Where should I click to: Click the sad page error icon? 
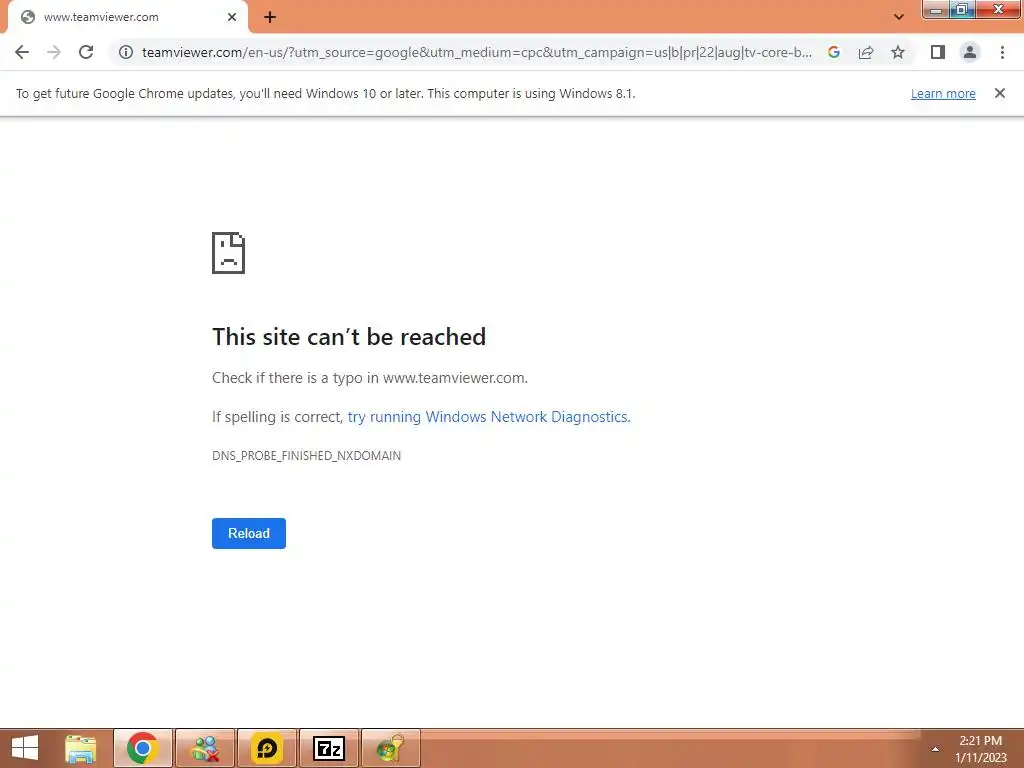click(229, 253)
